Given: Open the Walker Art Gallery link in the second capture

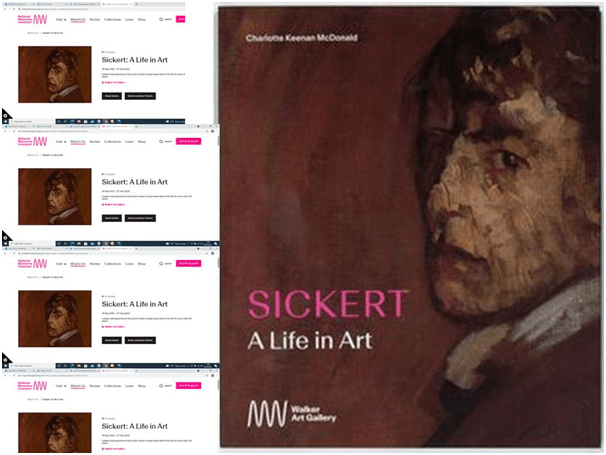Looking at the screenshot, I should pos(114,204).
